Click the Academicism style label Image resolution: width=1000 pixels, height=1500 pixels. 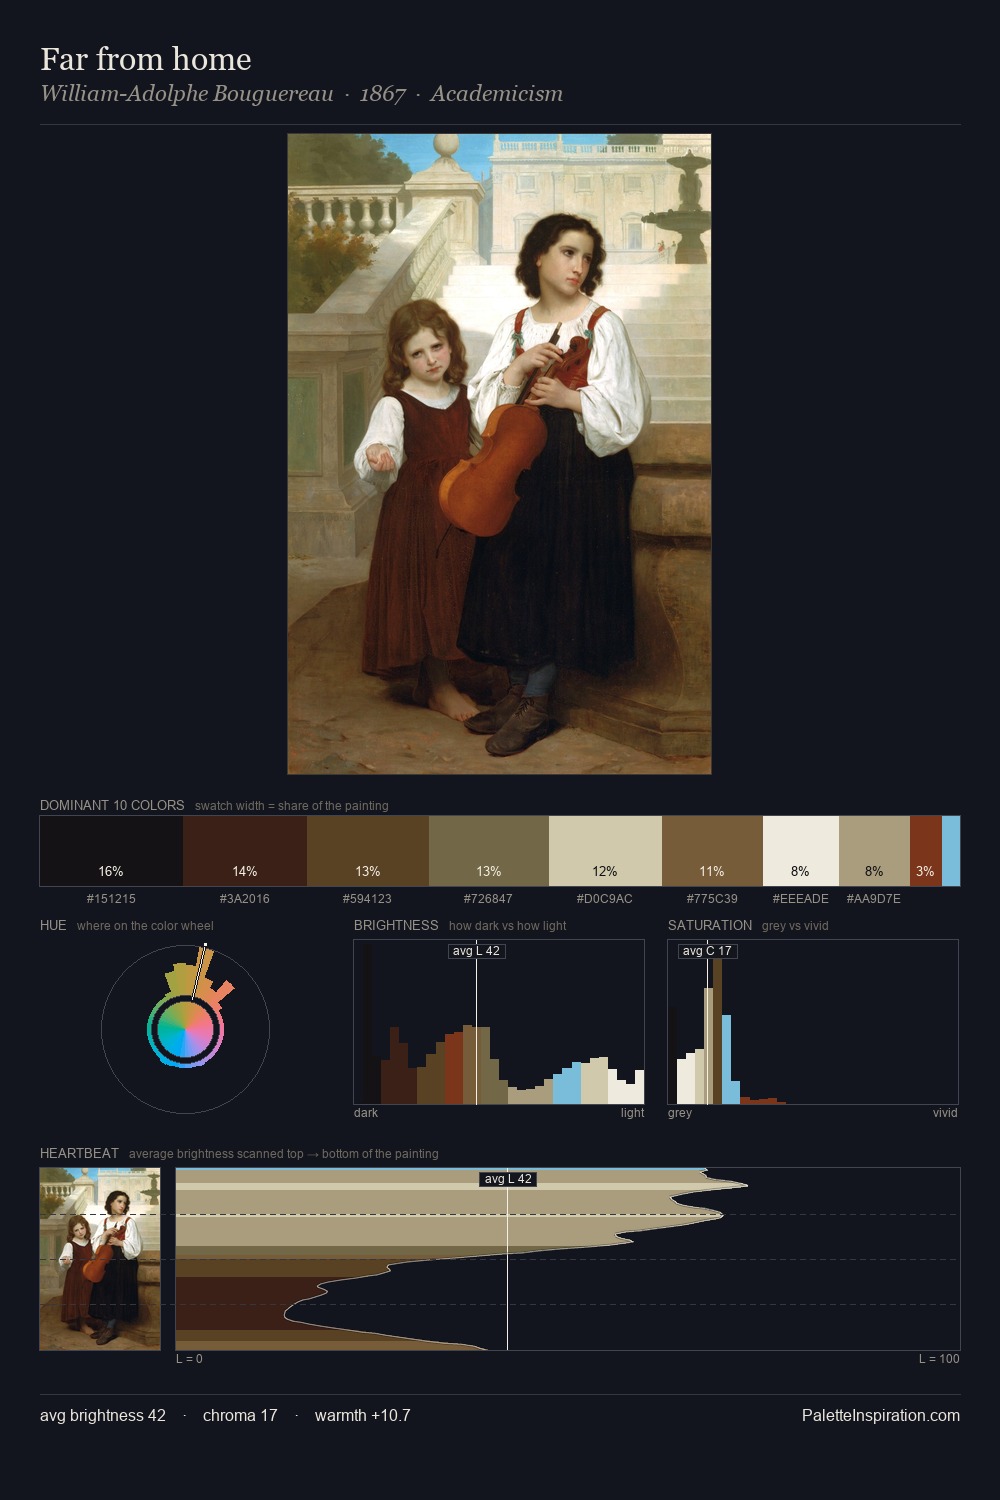click(496, 94)
